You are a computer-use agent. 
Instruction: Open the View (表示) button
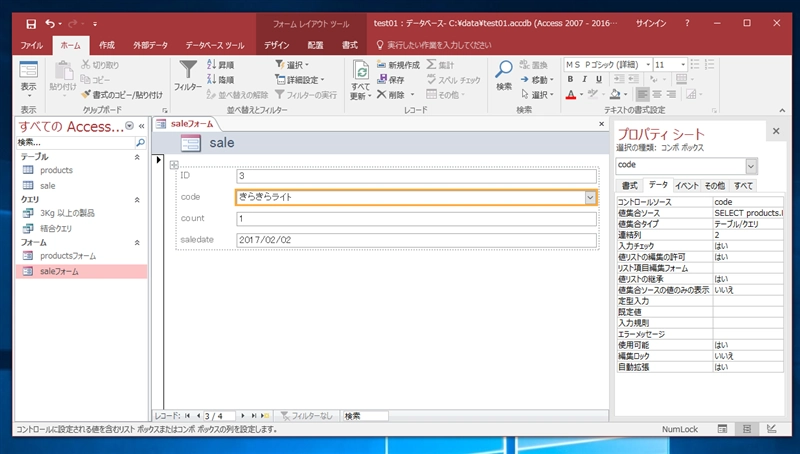tap(28, 80)
